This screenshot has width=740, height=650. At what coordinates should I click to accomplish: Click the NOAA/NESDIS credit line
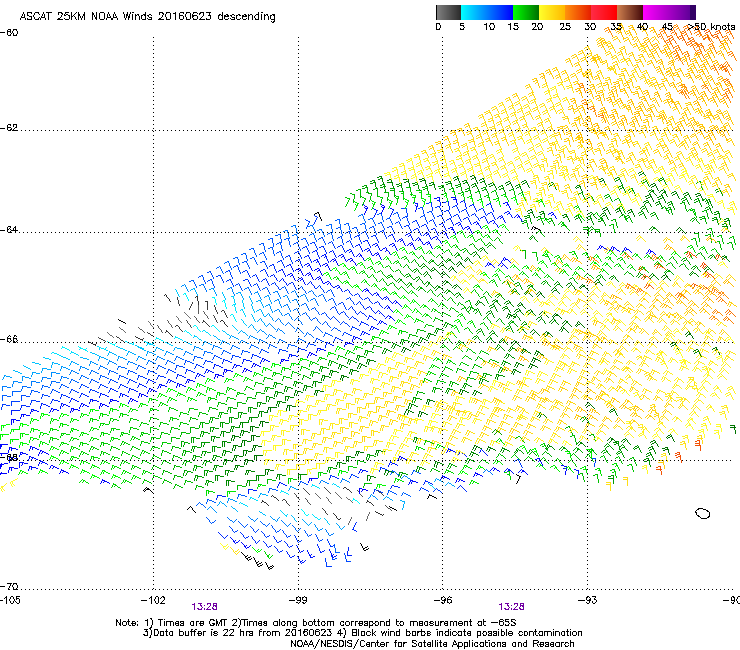click(432, 644)
